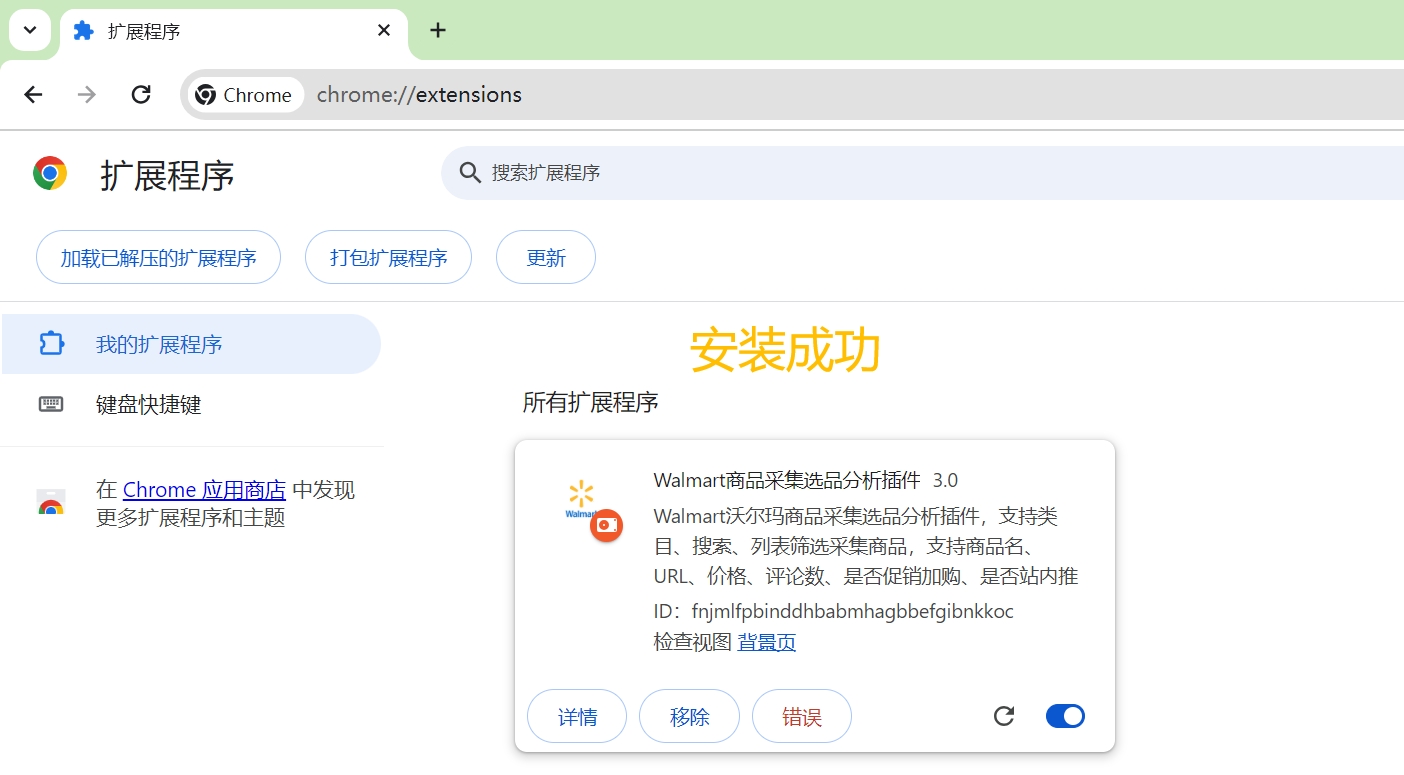Click the extension ID text fnjmlfpbinddhbabmhagbbefgibnkkoc
Image resolution: width=1404 pixels, height=775 pixels.
pos(853,611)
